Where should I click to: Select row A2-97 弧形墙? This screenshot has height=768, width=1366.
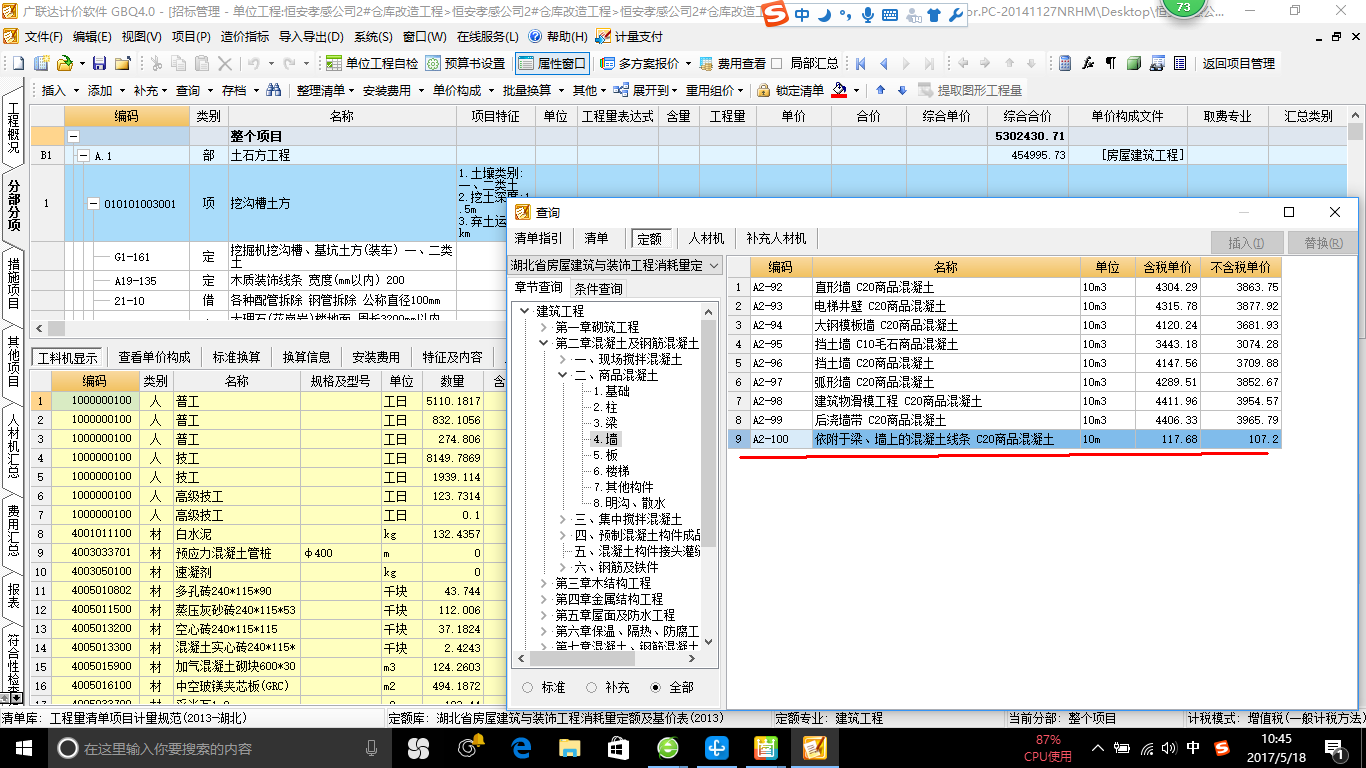(1004, 382)
